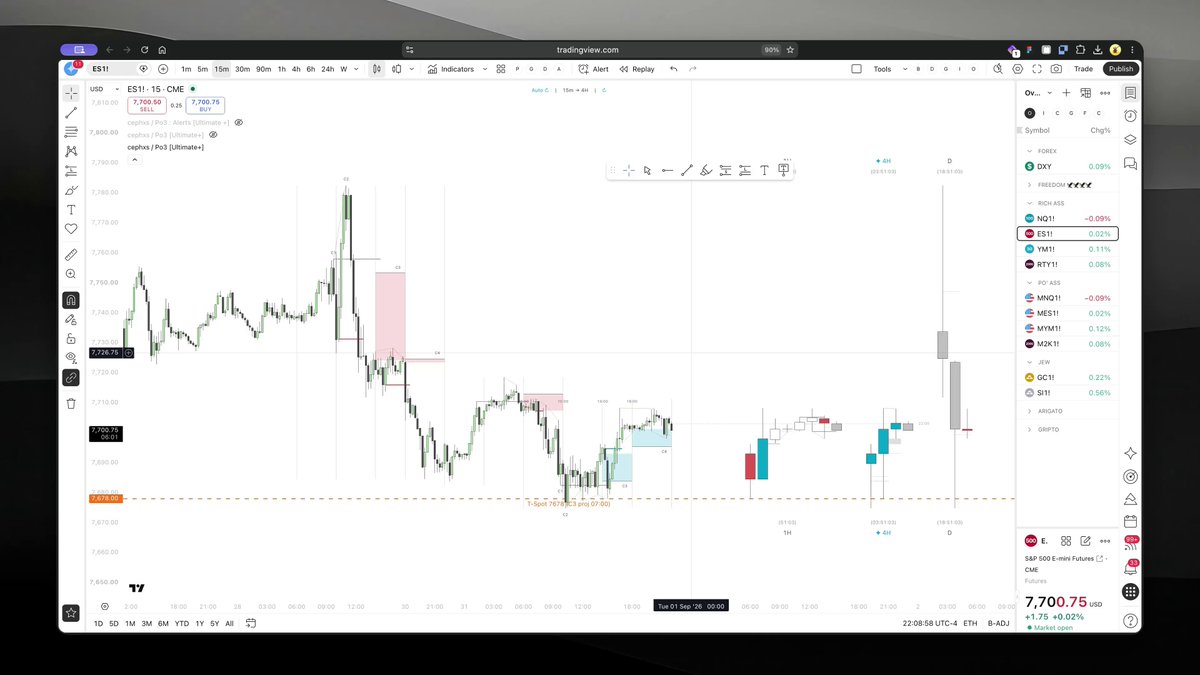
Task: Activate the zoom-in magnifier tool
Action: (x=71, y=274)
